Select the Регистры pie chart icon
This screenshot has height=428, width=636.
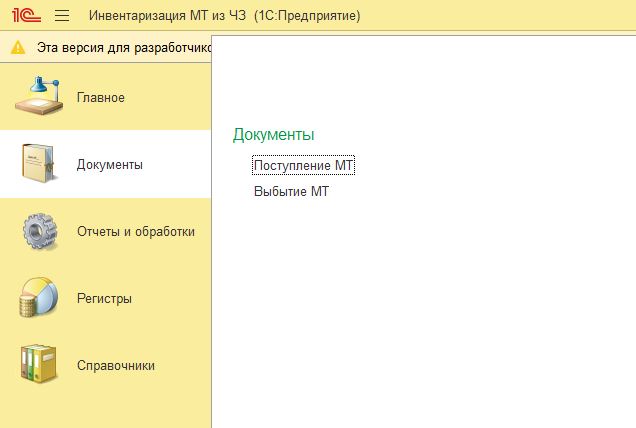coord(39,297)
